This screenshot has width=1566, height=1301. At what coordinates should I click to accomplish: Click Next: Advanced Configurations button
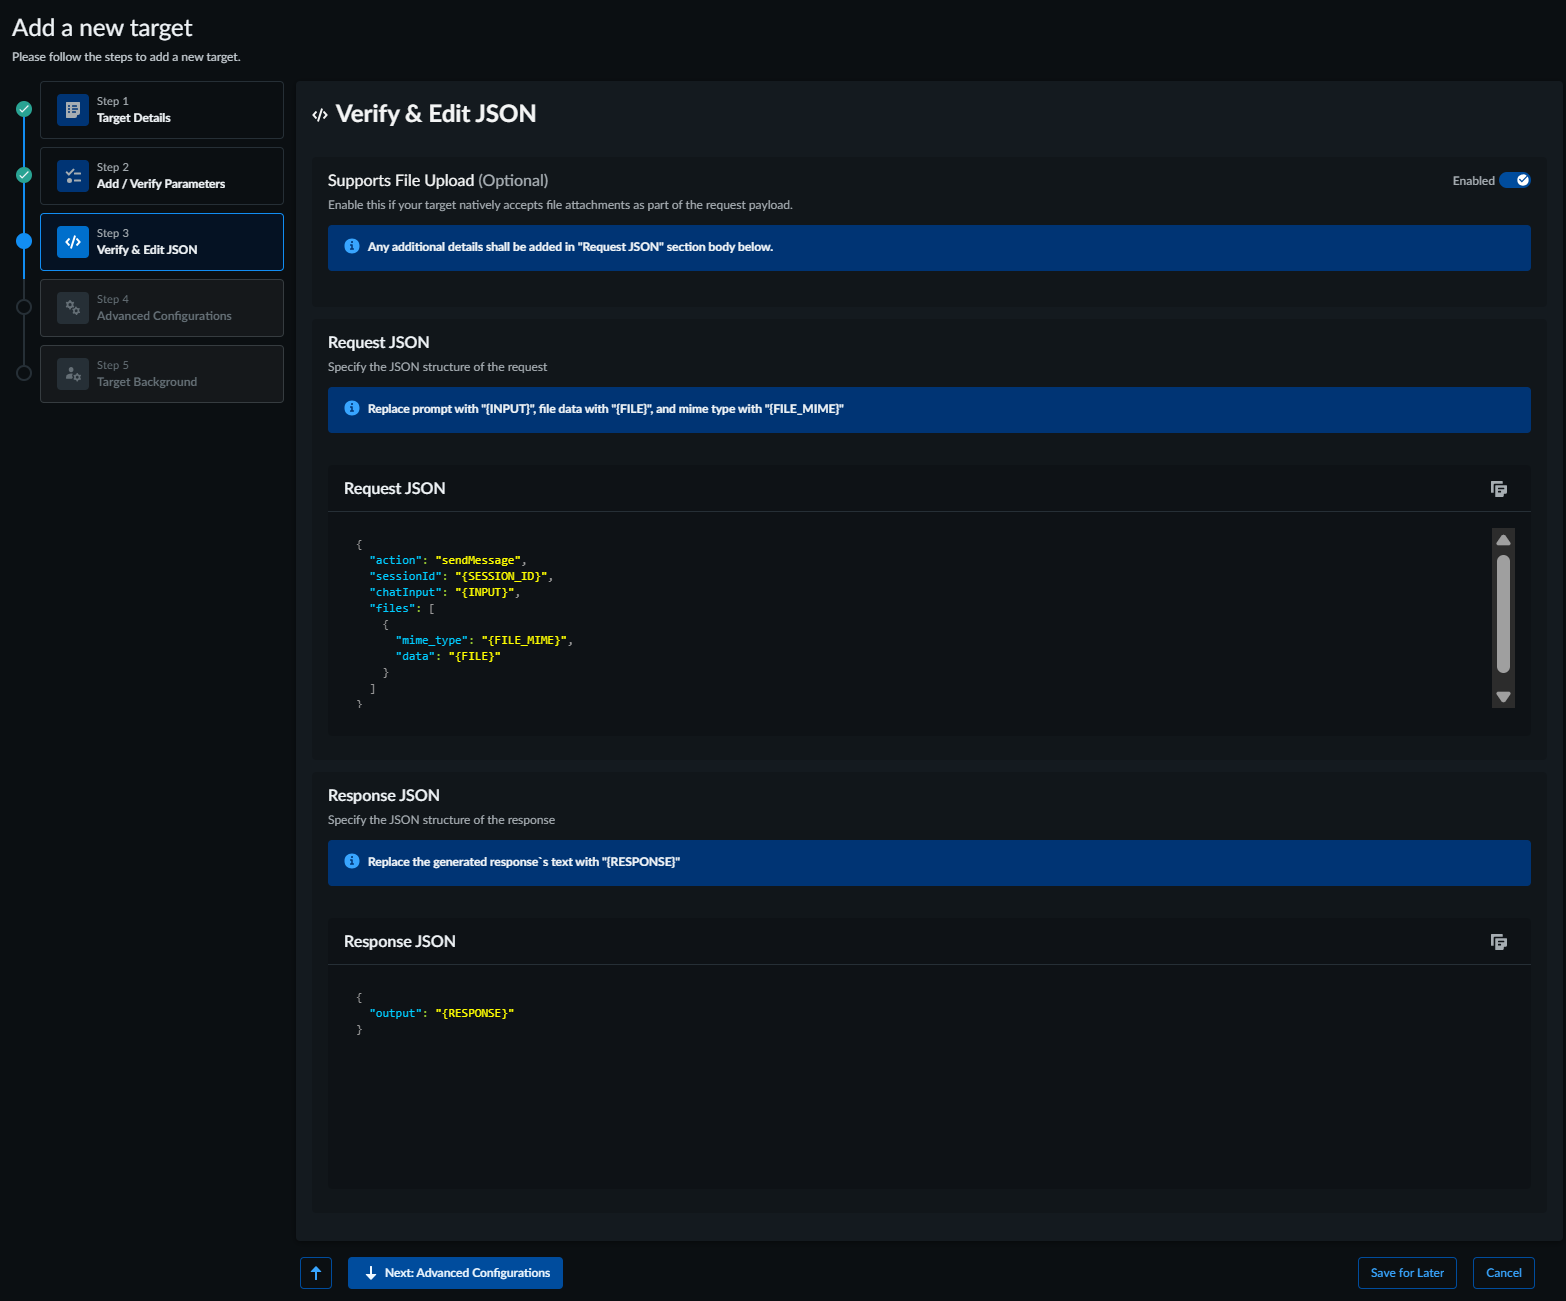coord(455,1273)
